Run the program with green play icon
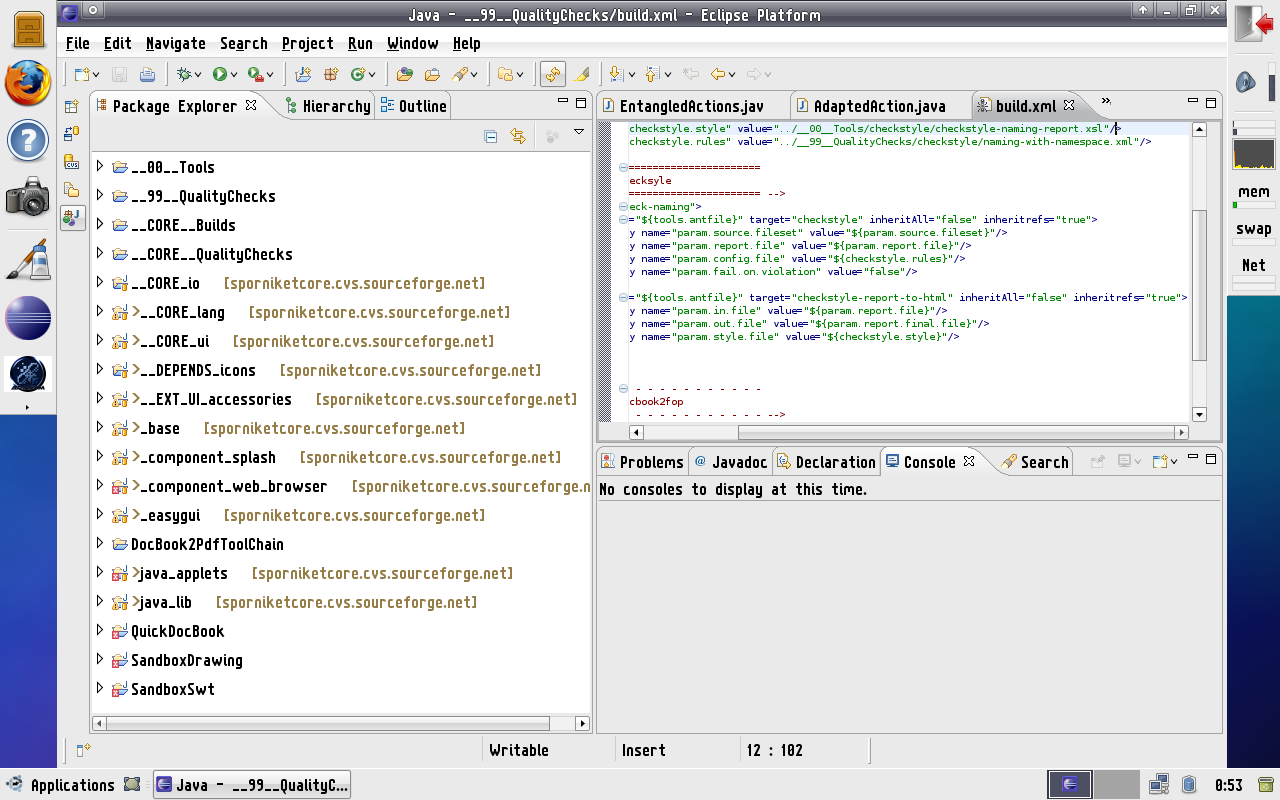 point(219,74)
